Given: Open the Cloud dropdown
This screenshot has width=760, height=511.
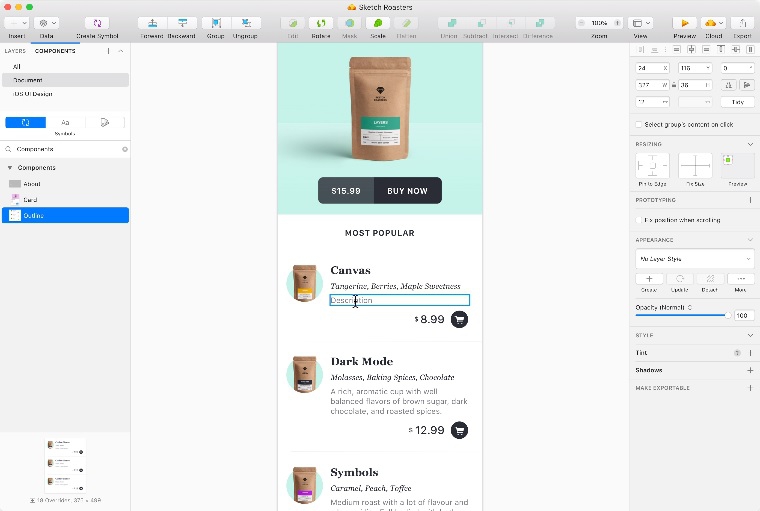Looking at the screenshot, I should [x=713, y=23].
